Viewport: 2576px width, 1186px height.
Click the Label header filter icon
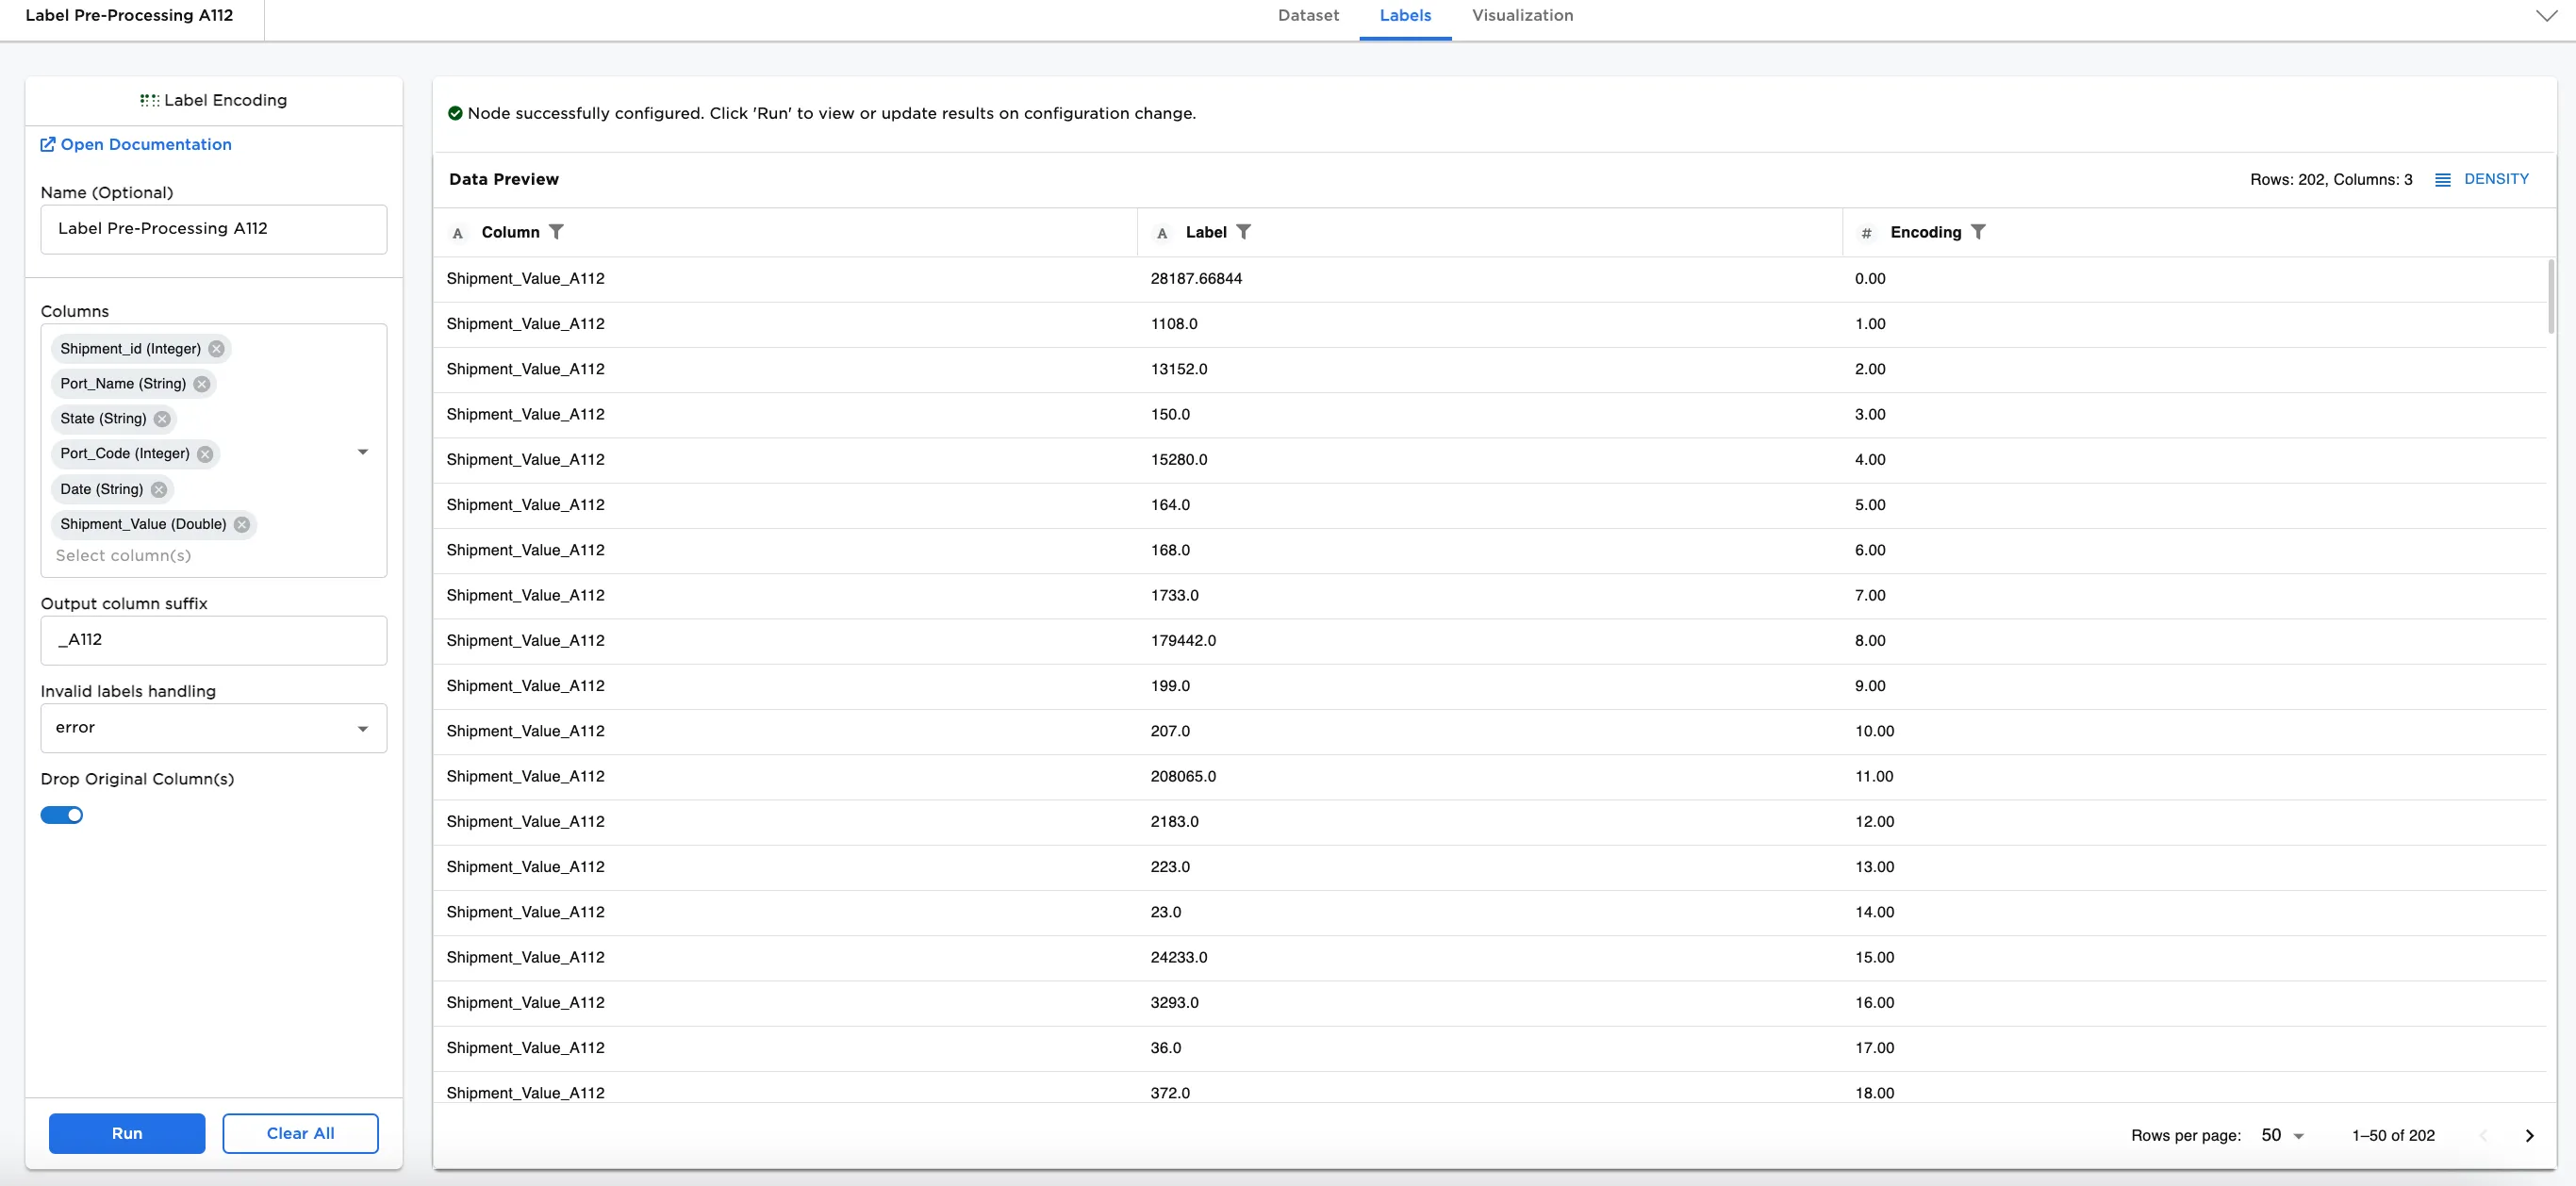pyautogui.click(x=1243, y=232)
